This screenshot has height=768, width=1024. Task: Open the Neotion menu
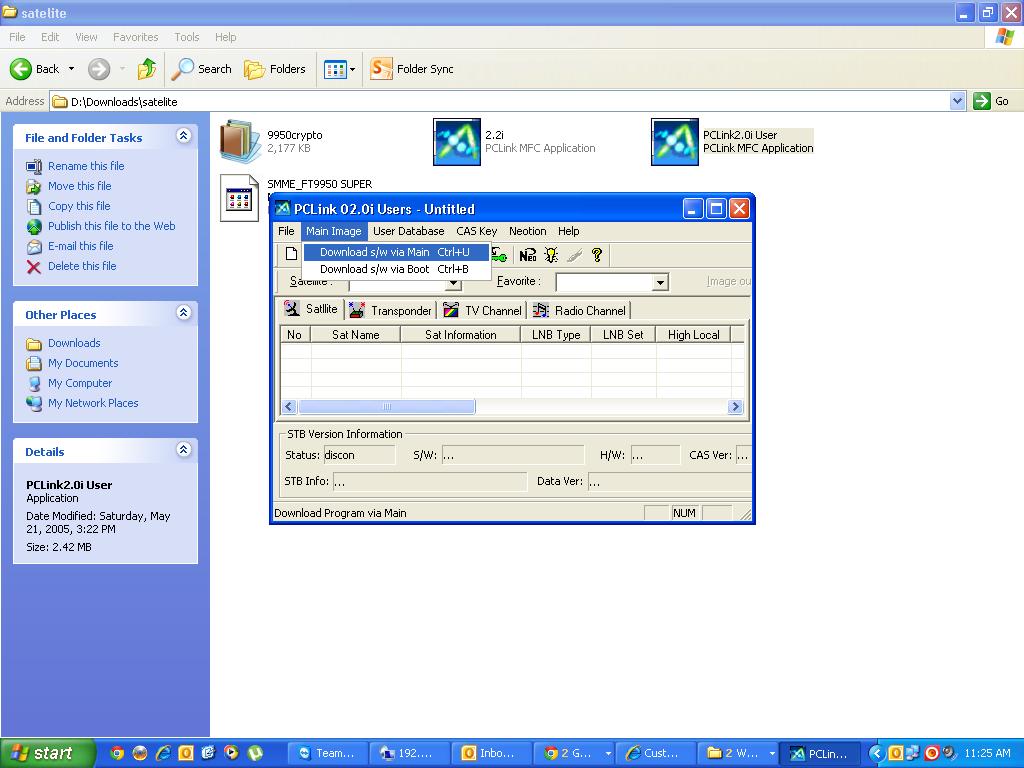[528, 231]
